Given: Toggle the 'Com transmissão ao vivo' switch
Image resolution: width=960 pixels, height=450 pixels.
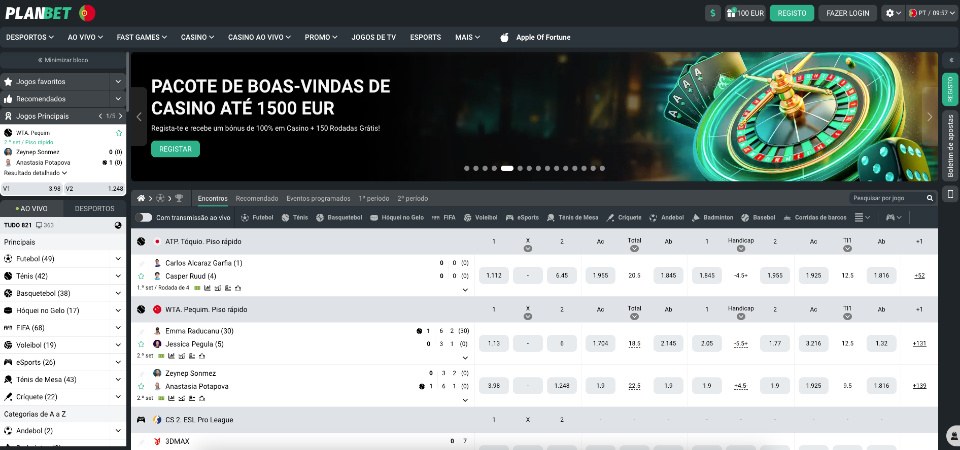Looking at the screenshot, I should pos(145,217).
